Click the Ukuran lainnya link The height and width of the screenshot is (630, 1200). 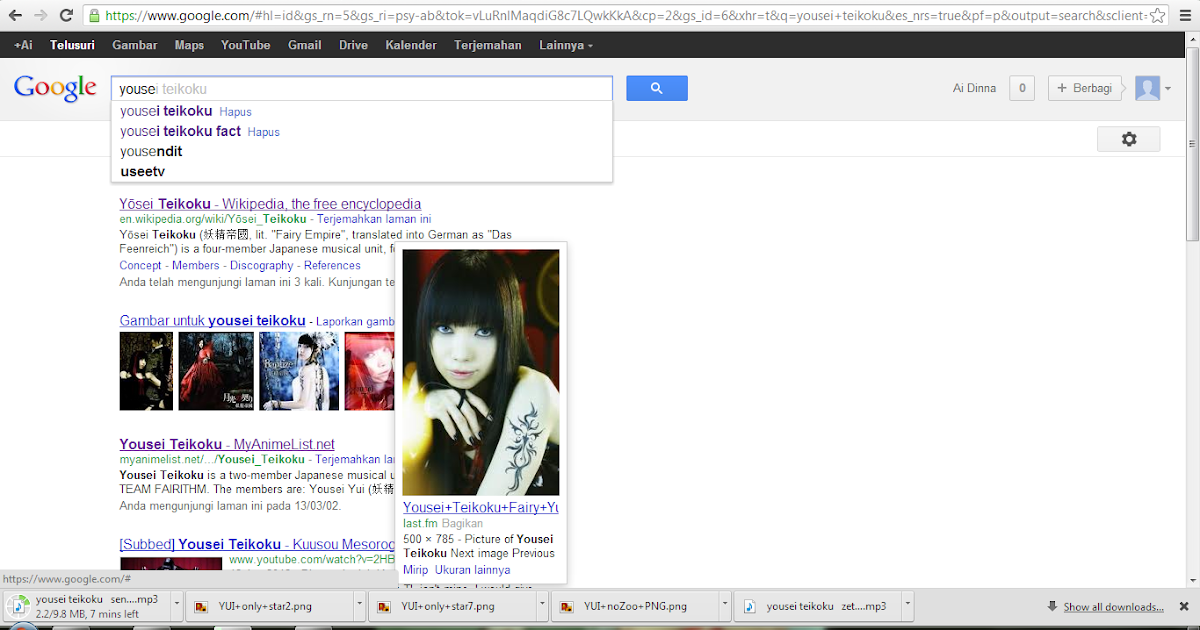click(x=473, y=570)
